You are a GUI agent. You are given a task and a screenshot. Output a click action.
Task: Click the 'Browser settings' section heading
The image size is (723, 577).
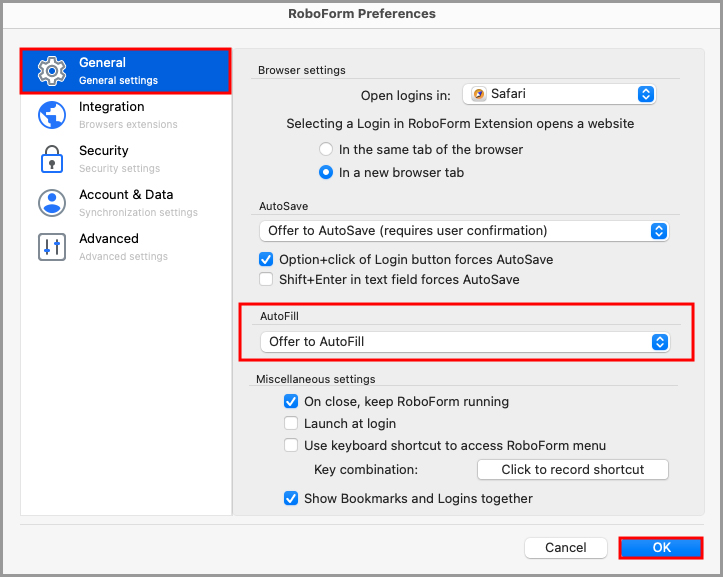(302, 70)
